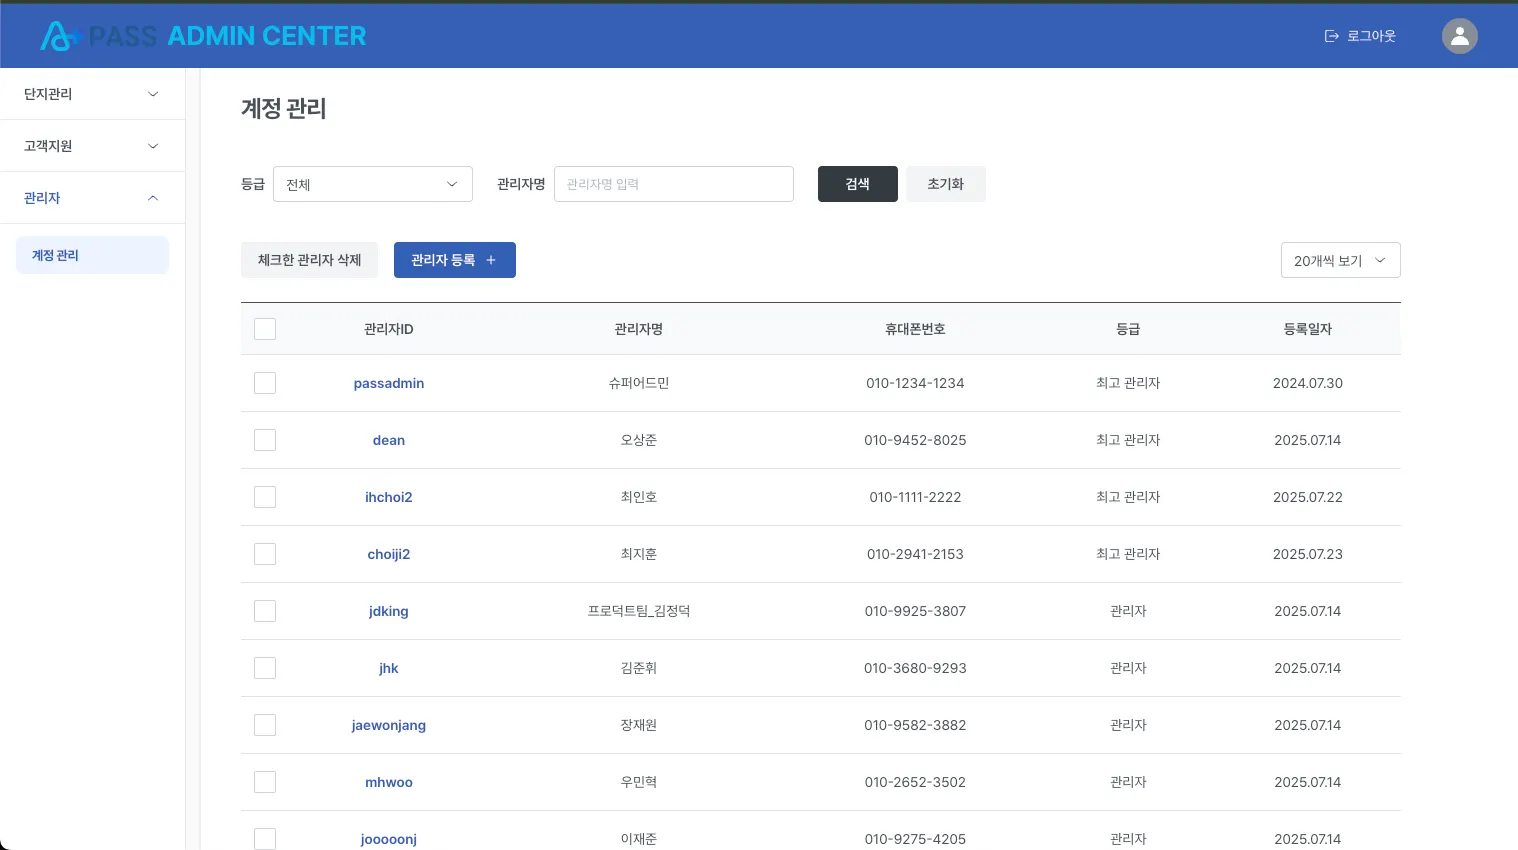Open the 계정 관리 submenu item
The width and height of the screenshot is (1518, 850).
pos(92,255)
